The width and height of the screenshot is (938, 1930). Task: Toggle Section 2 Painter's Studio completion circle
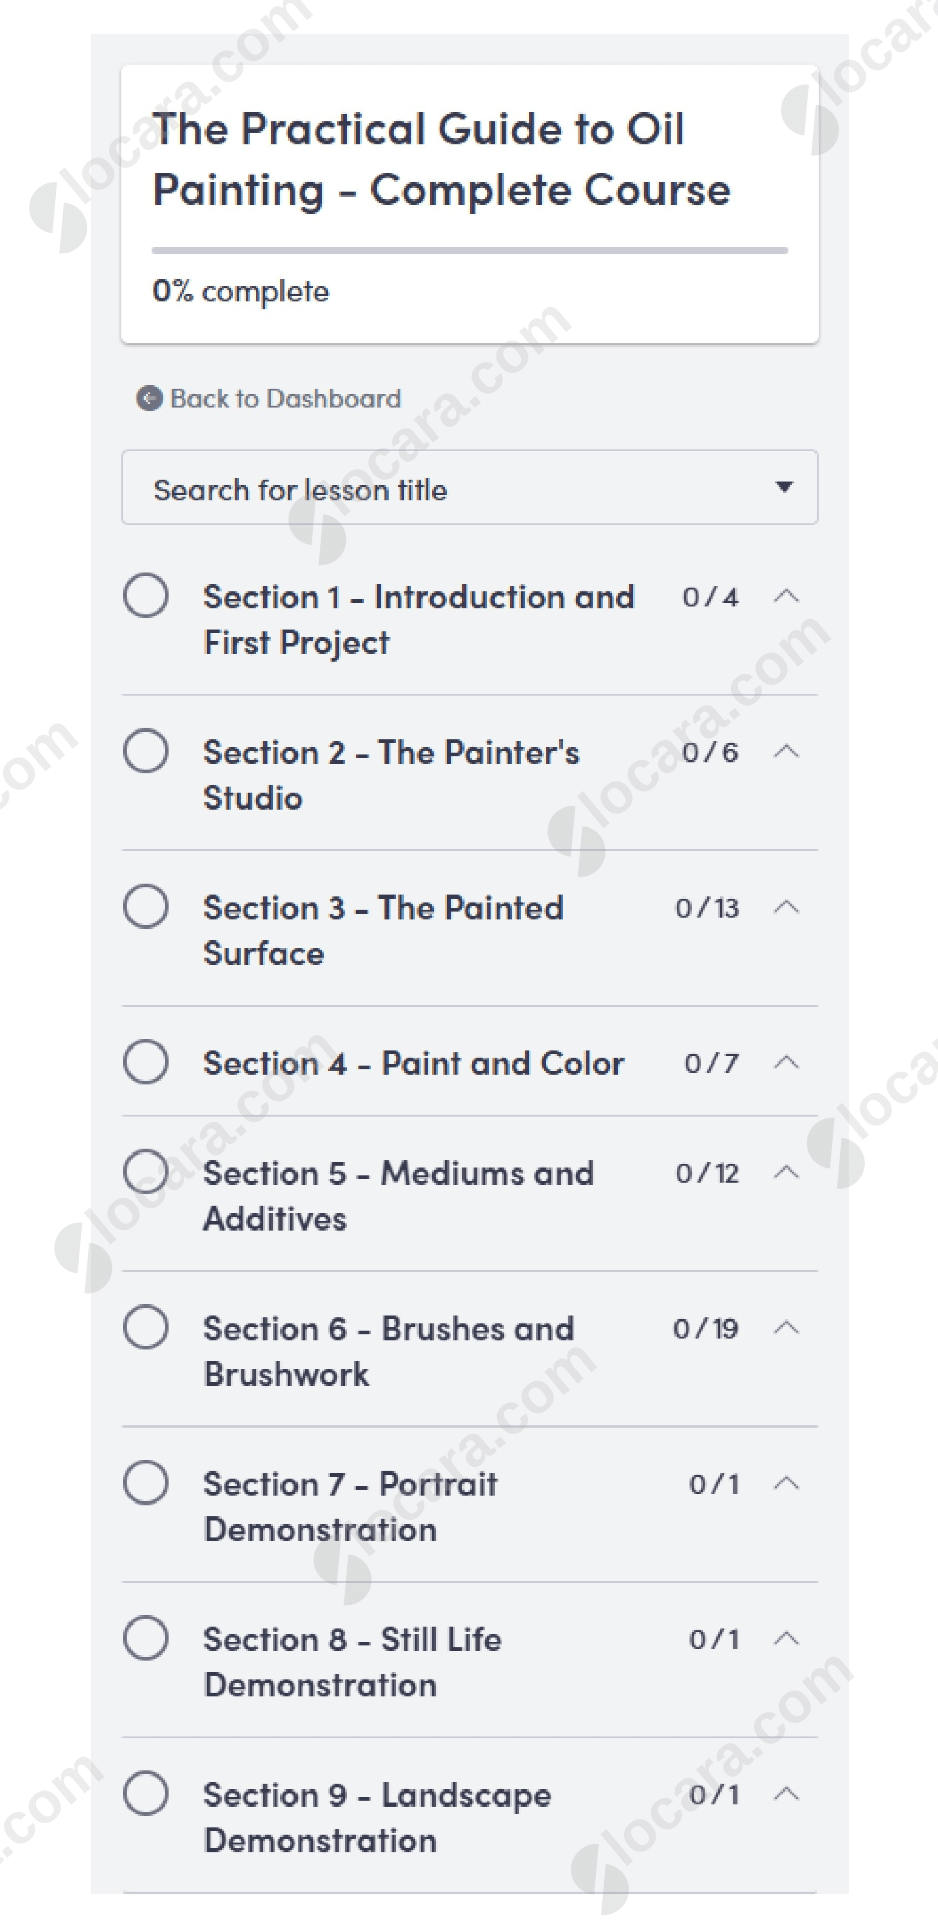click(x=146, y=751)
